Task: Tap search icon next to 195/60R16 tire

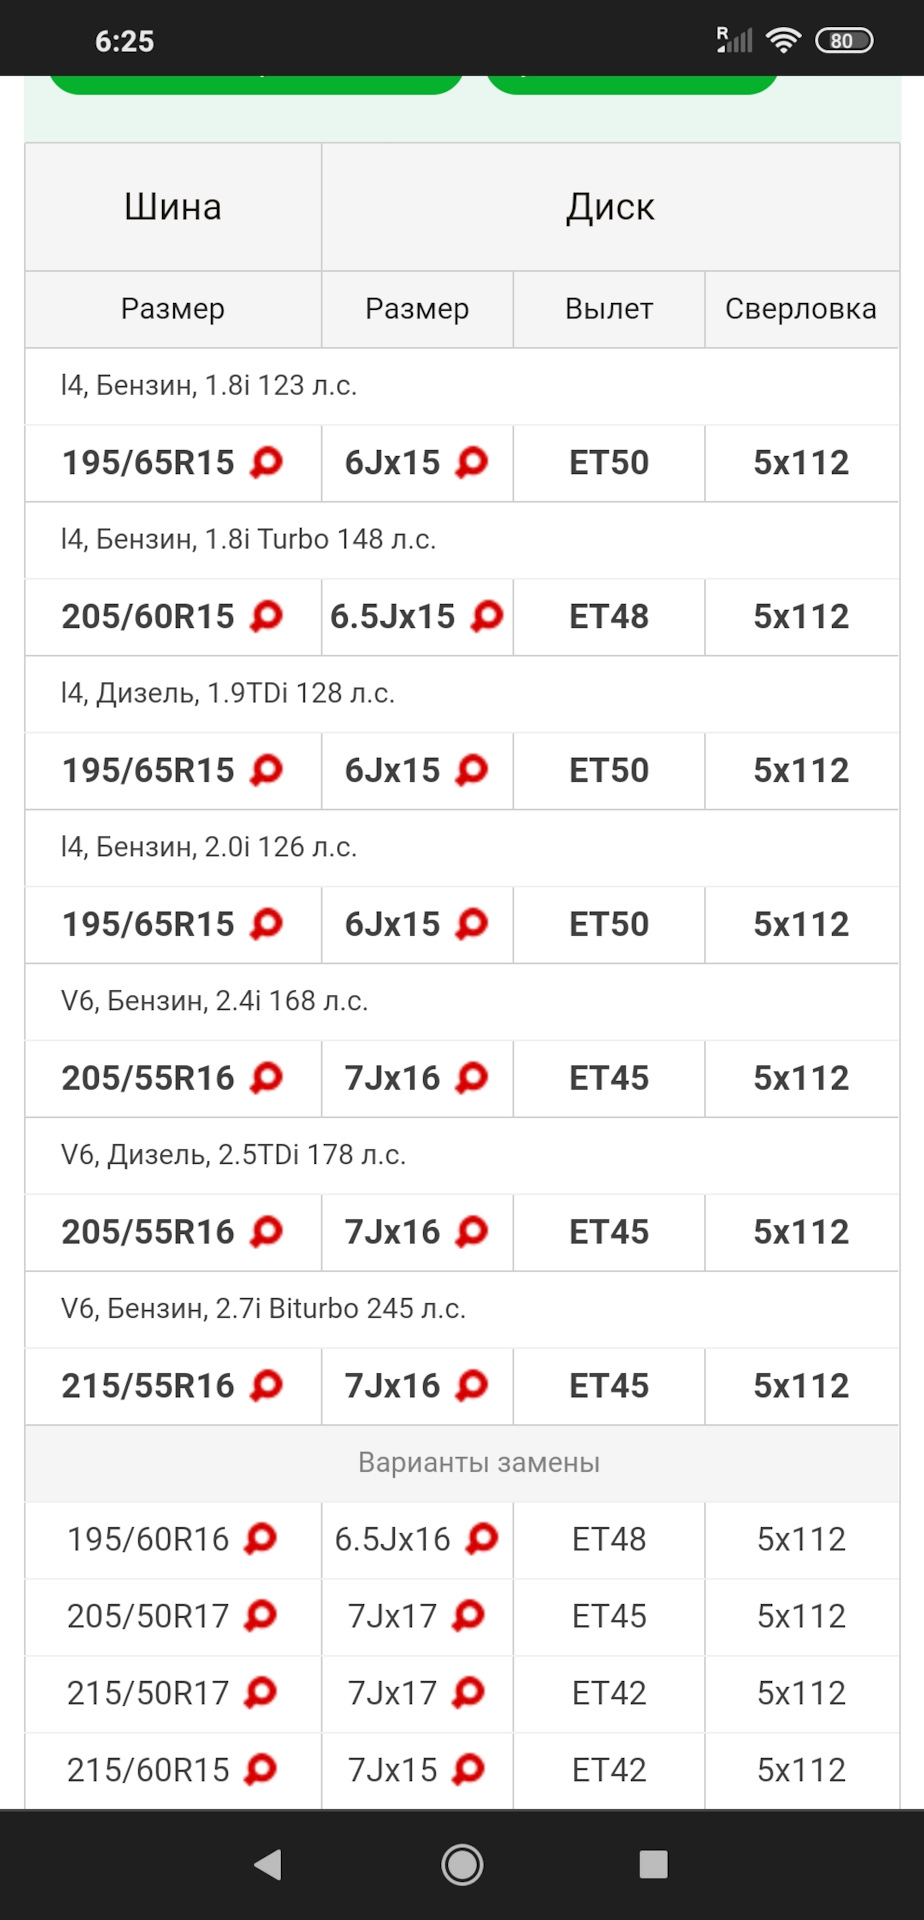Action: [261, 1538]
